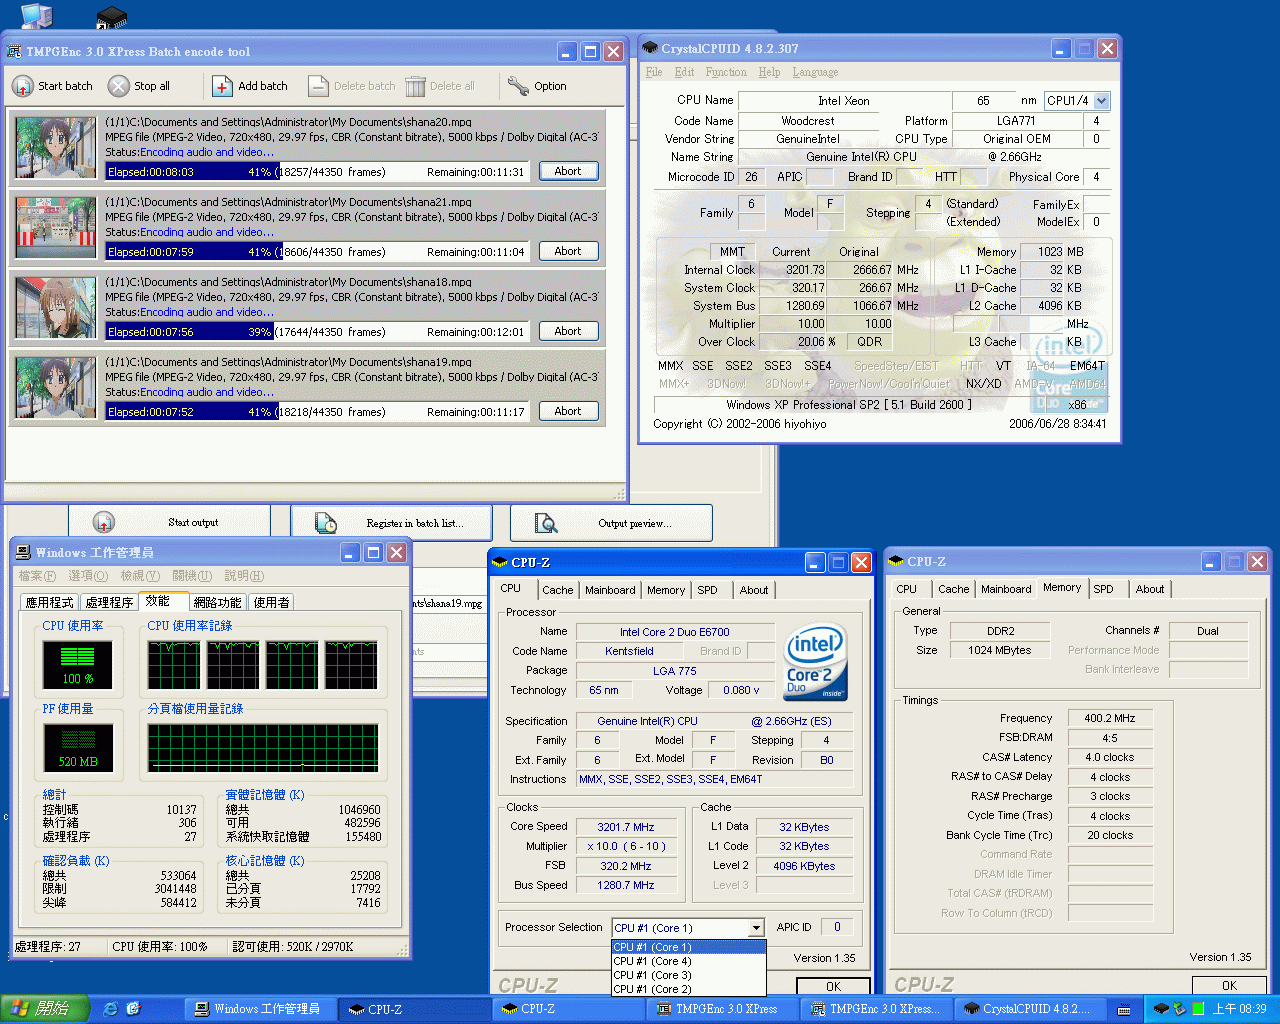Click the Register in batch list icon
Image resolution: width=1280 pixels, height=1024 pixels.
pyautogui.click(x=326, y=523)
